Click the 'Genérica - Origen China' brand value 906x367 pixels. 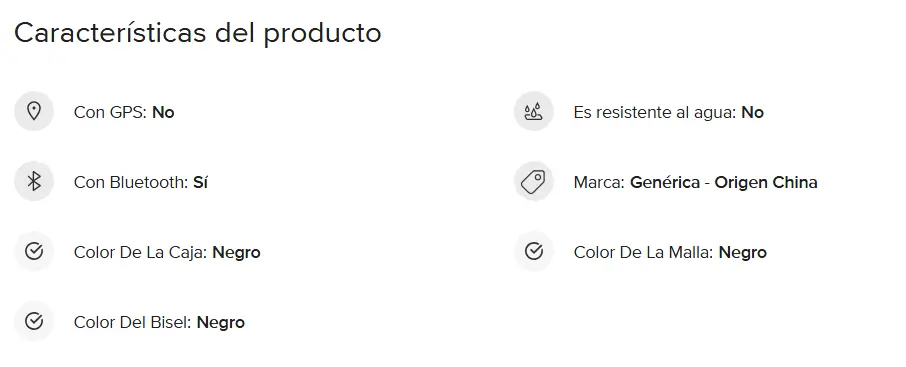[x=723, y=183]
